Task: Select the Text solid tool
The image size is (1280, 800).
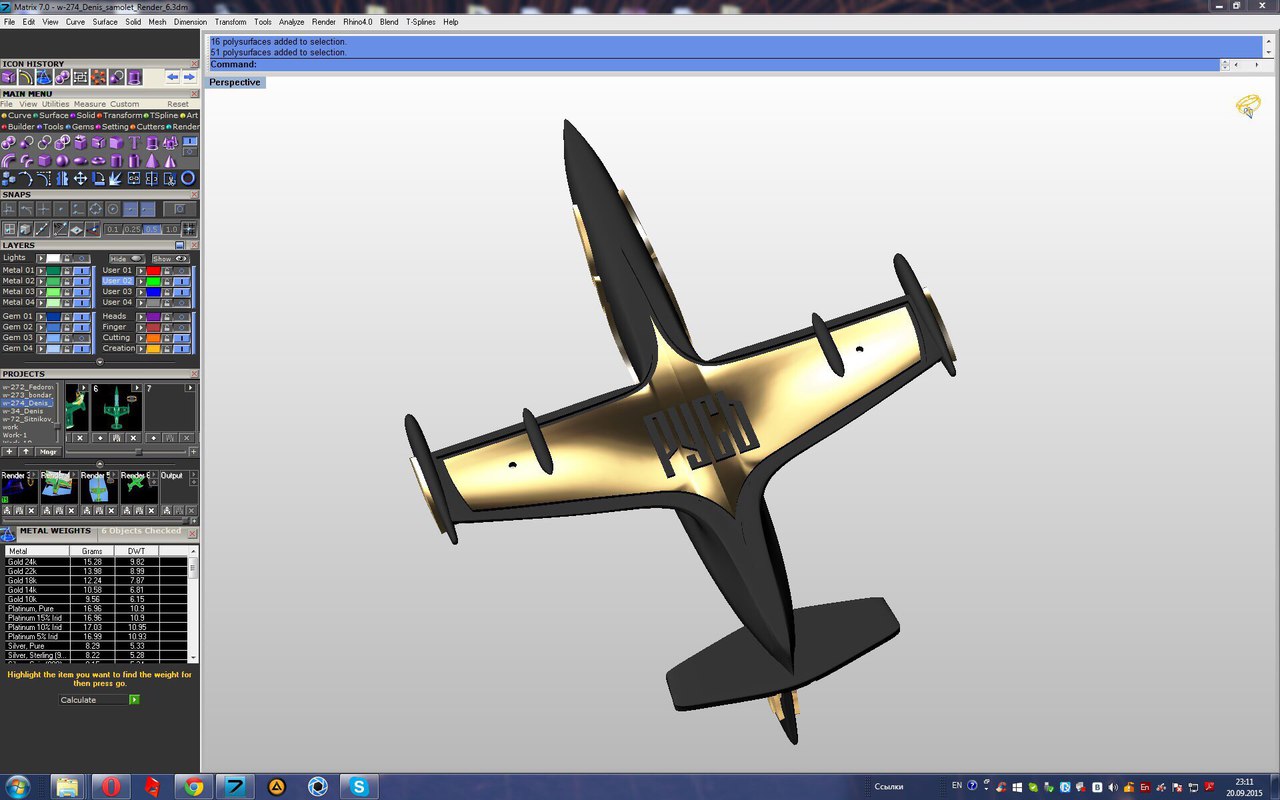Action: (x=134, y=143)
